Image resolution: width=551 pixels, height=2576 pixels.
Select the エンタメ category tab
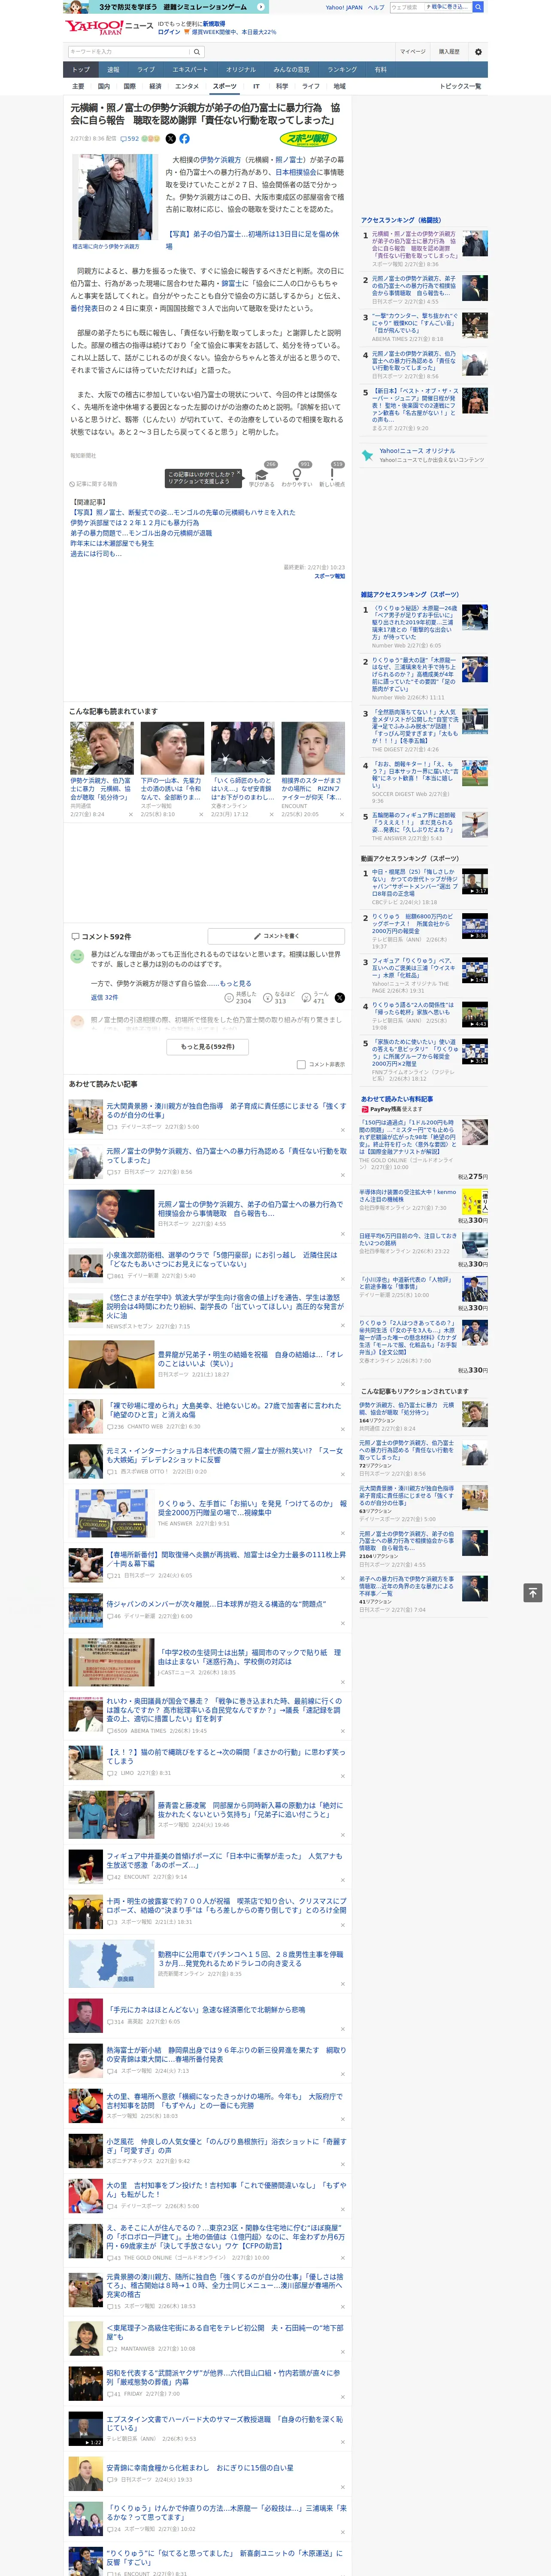pyautogui.click(x=187, y=86)
